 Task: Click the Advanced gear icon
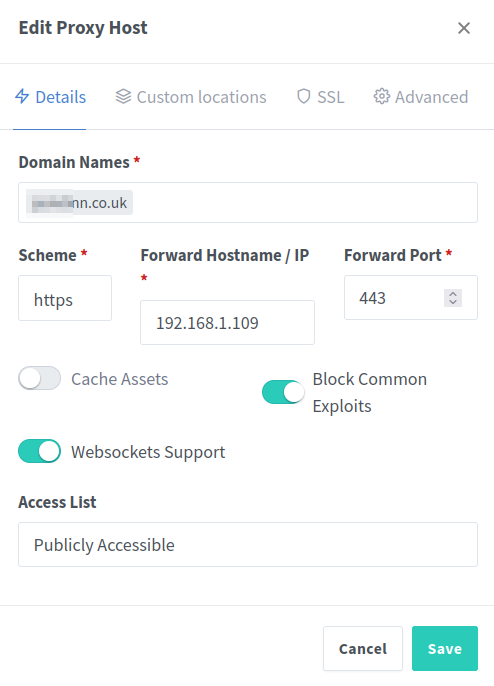pos(382,97)
